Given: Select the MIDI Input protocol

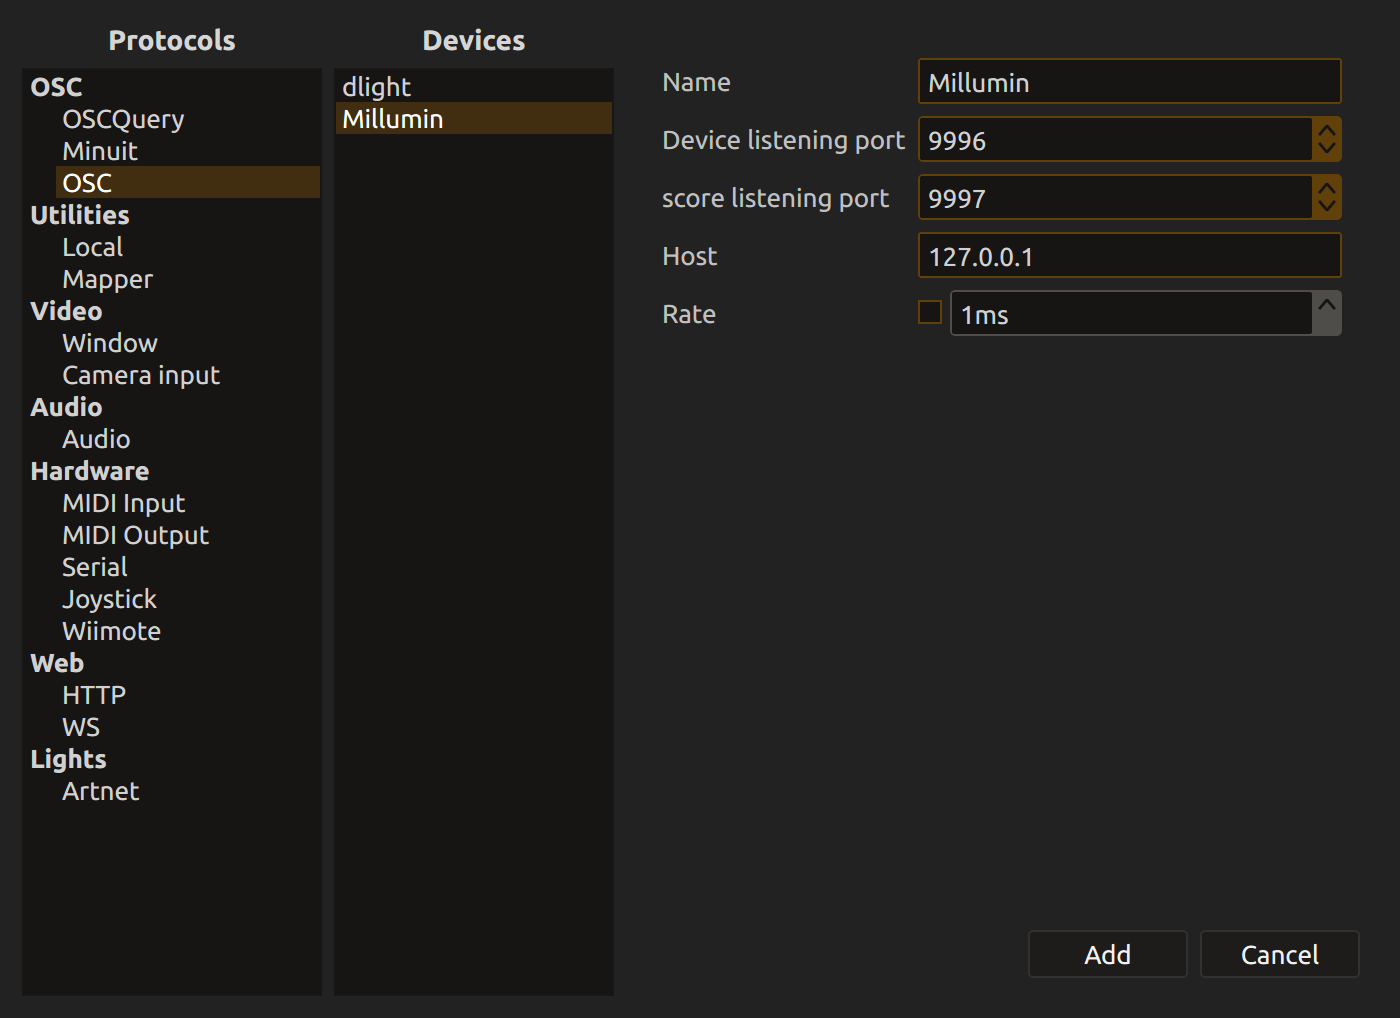Looking at the screenshot, I should [124, 503].
